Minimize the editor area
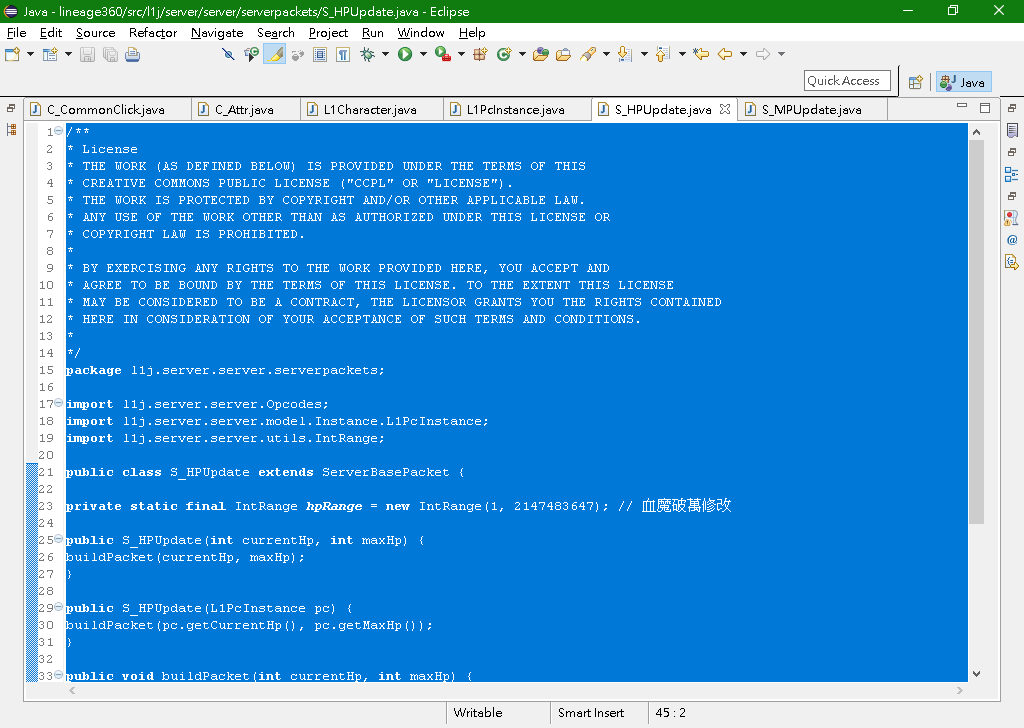Image resolution: width=1024 pixels, height=728 pixels. 962,106
